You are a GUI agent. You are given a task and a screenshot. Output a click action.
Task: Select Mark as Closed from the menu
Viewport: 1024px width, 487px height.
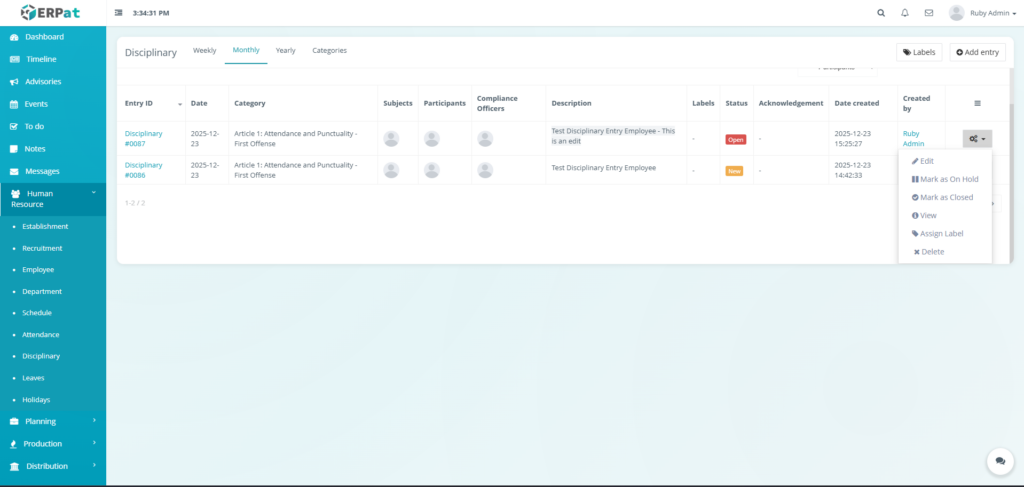(x=942, y=198)
